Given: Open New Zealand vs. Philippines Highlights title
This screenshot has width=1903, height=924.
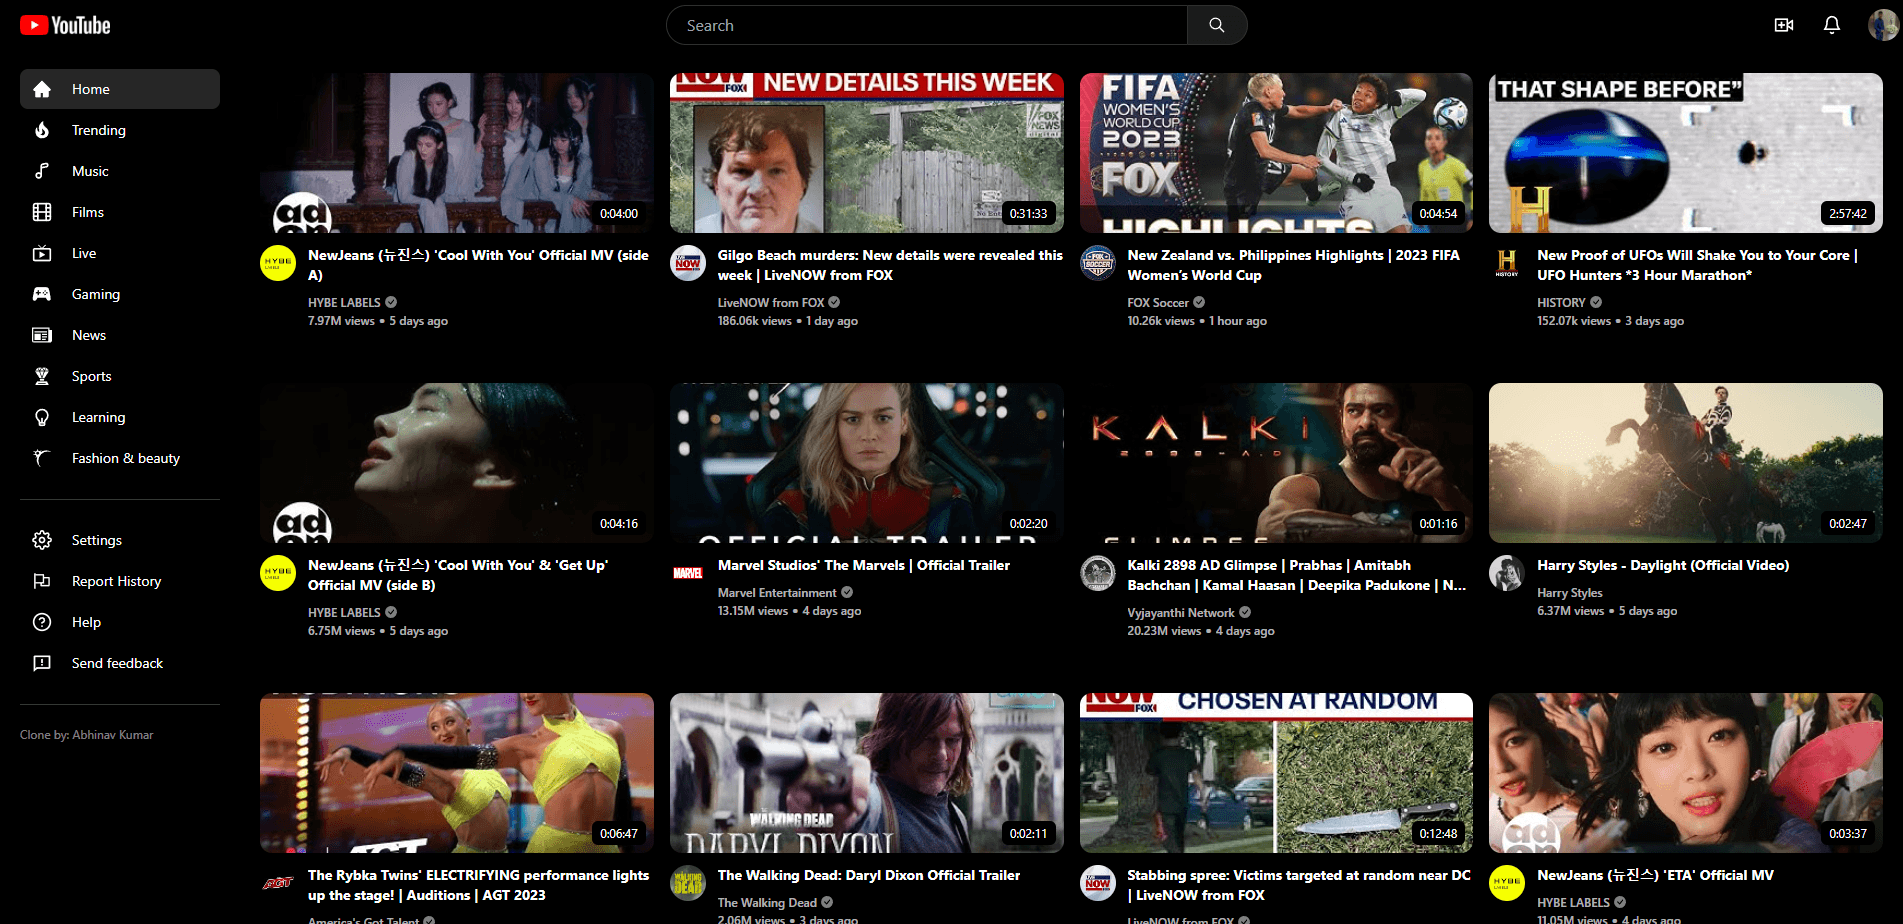Looking at the screenshot, I should 1293,265.
